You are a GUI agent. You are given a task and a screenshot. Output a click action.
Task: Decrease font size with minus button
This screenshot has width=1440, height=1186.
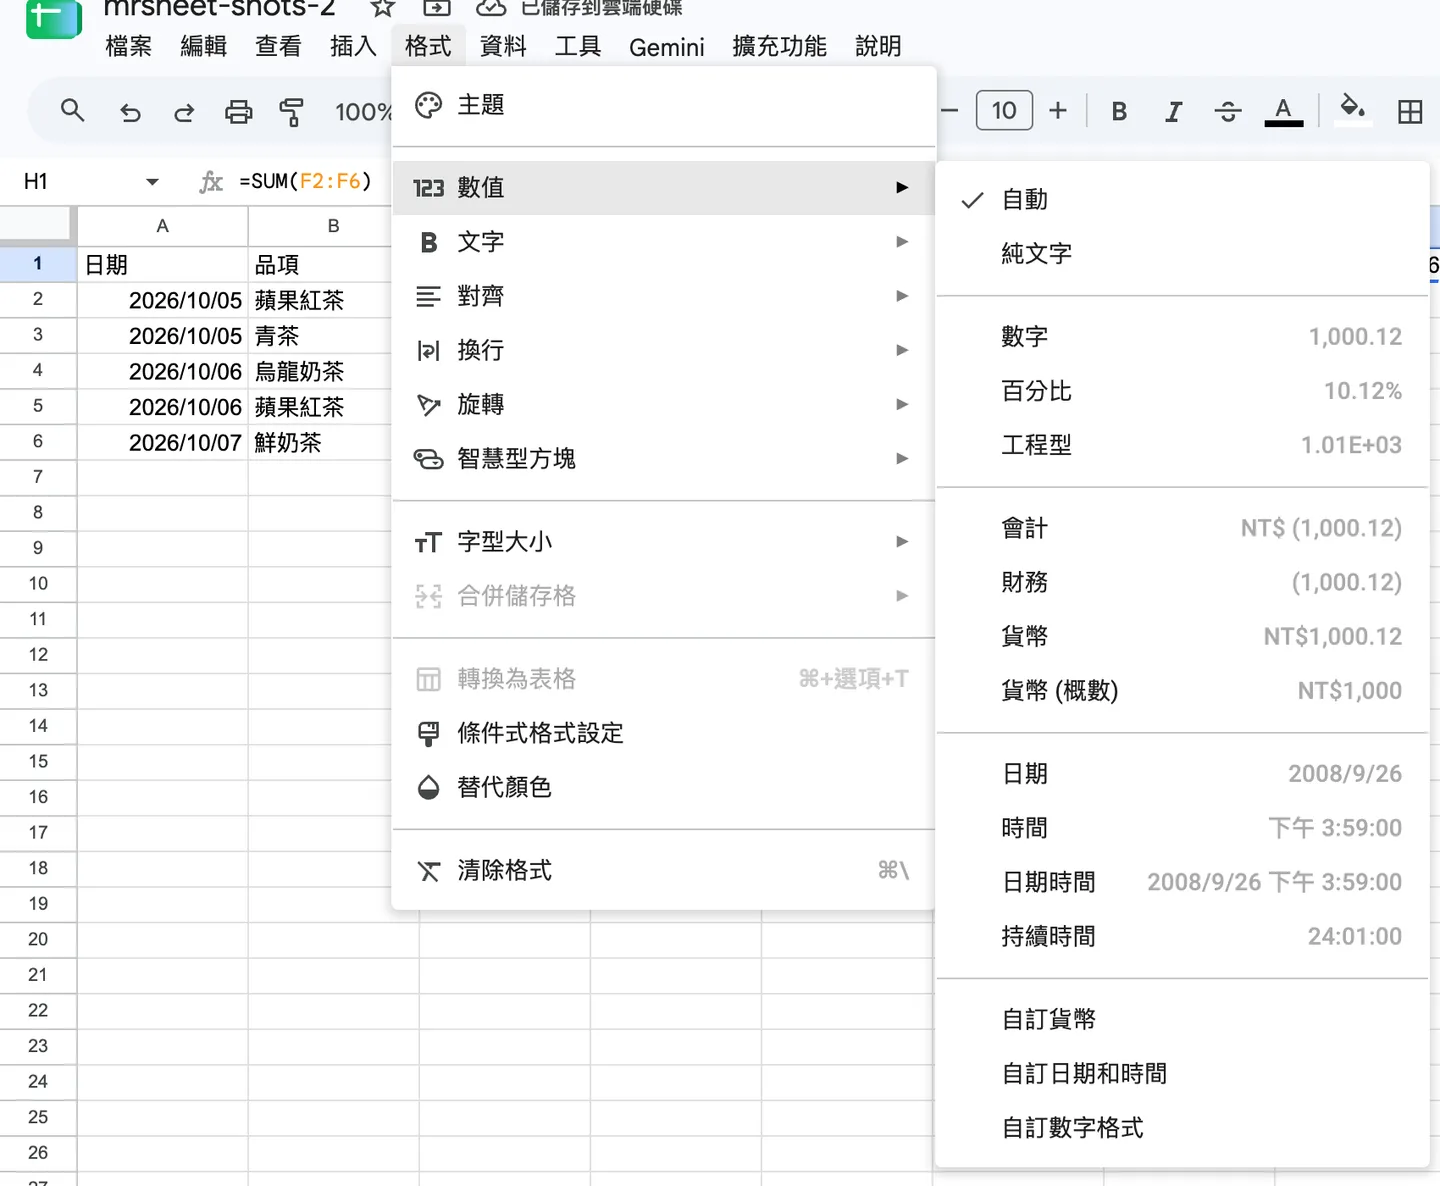[x=950, y=110]
